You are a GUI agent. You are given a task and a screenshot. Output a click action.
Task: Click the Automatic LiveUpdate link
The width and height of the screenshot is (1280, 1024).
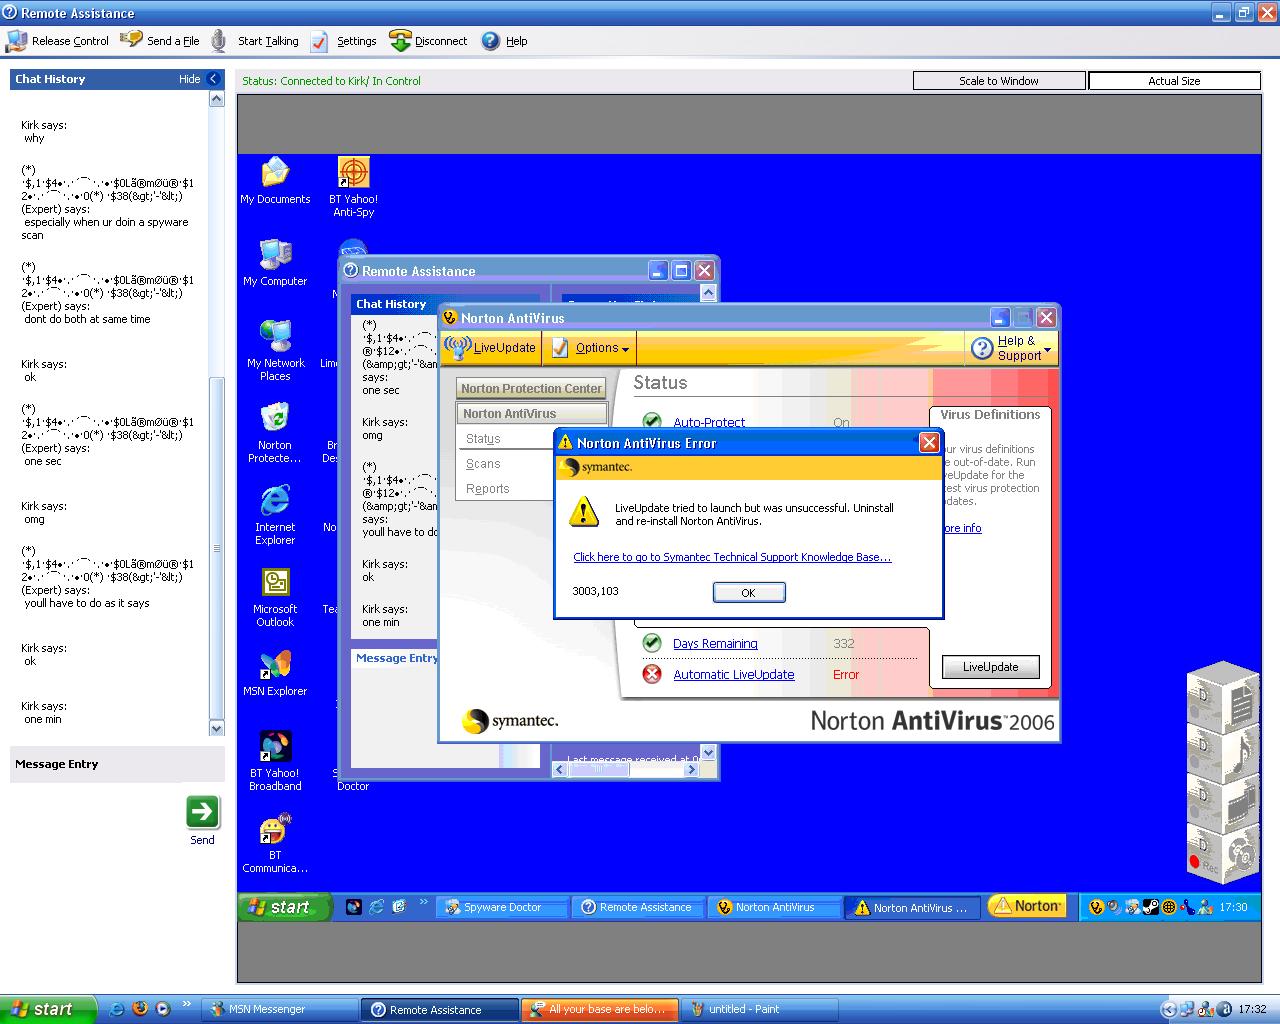click(x=734, y=675)
